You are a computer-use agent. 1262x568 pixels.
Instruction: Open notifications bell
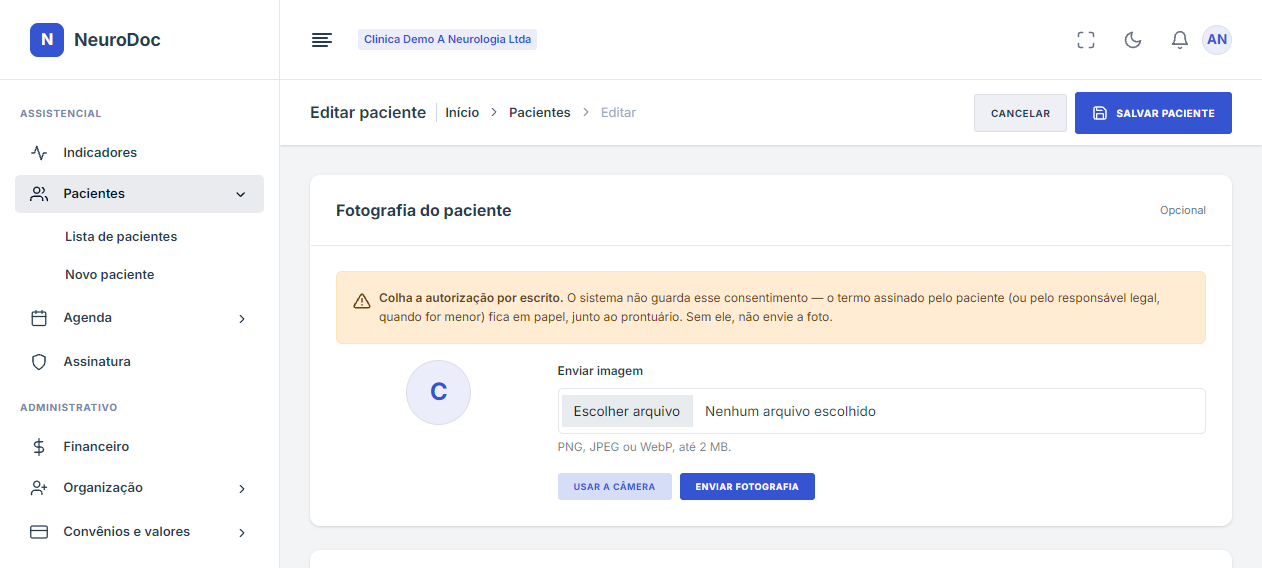[x=1180, y=40]
